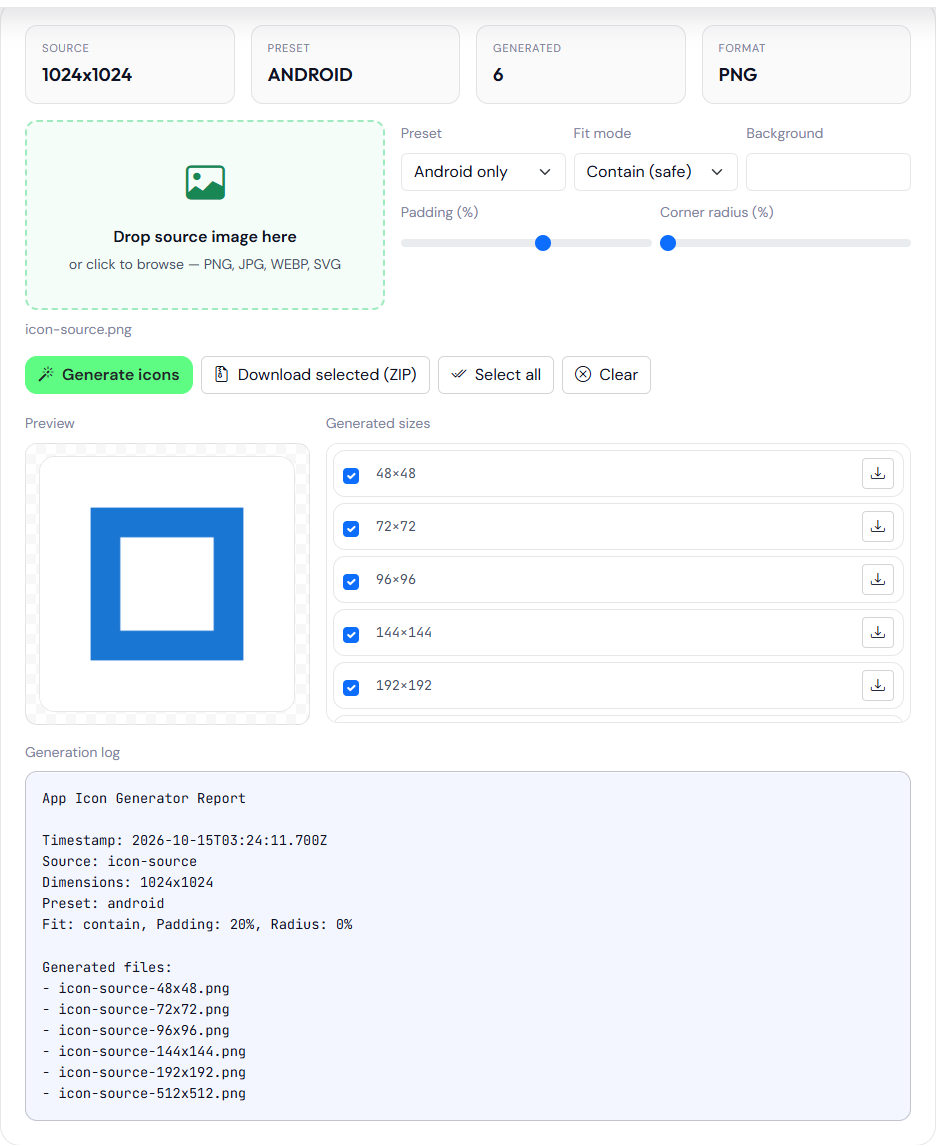Image resolution: width=936 pixels, height=1146 pixels.
Task: Download the 144×144 icon
Action: tap(878, 633)
